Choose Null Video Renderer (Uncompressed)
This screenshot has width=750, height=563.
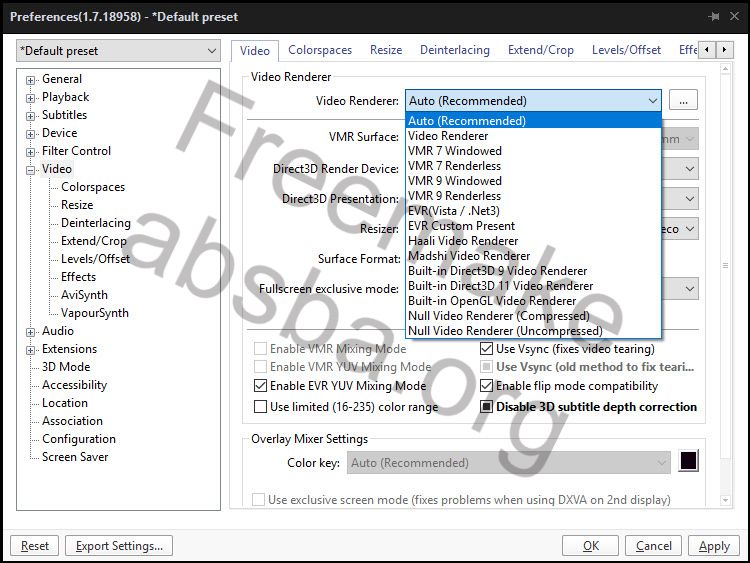pos(533,331)
